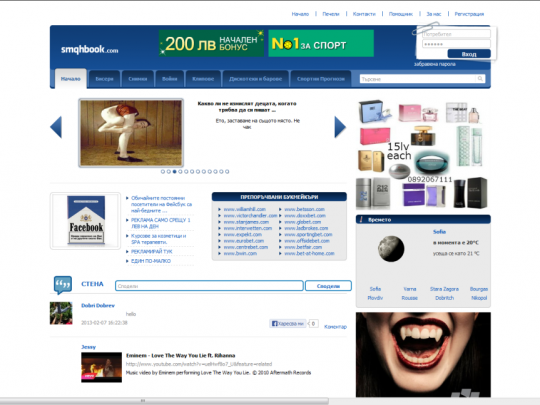
Task: Select Rousse weather city
Action: (x=409, y=298)
